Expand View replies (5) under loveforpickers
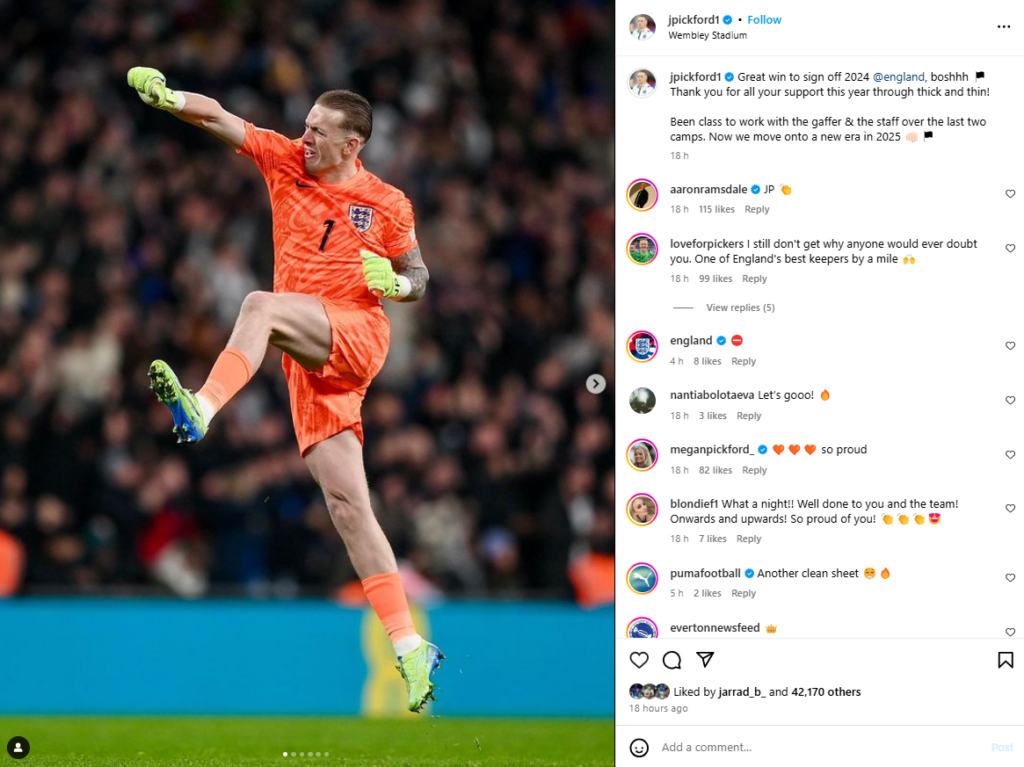The width and height of the screenshot is (1024, 767). [740, 308]
